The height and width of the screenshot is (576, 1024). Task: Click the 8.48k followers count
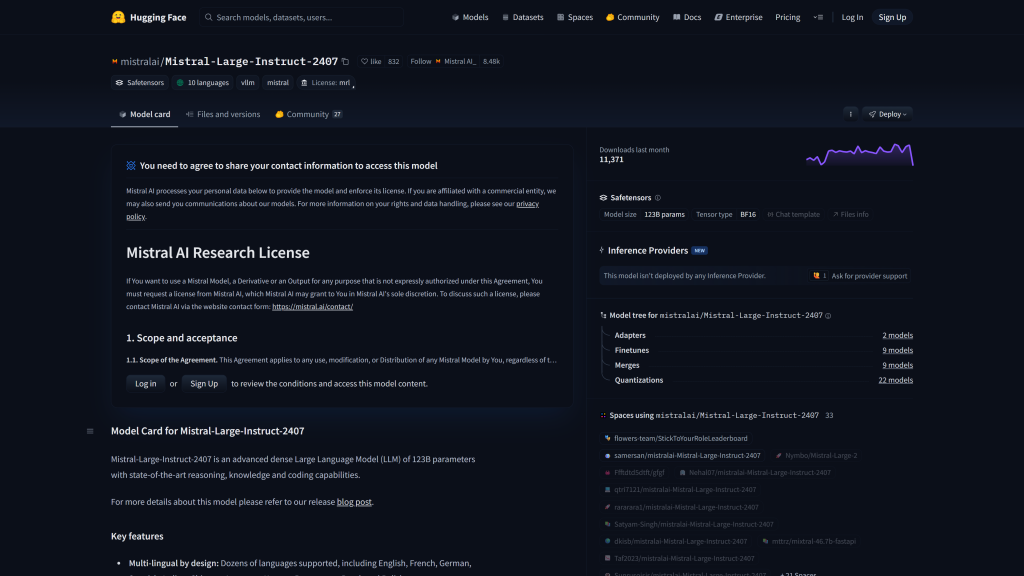[x=491, y=61]
